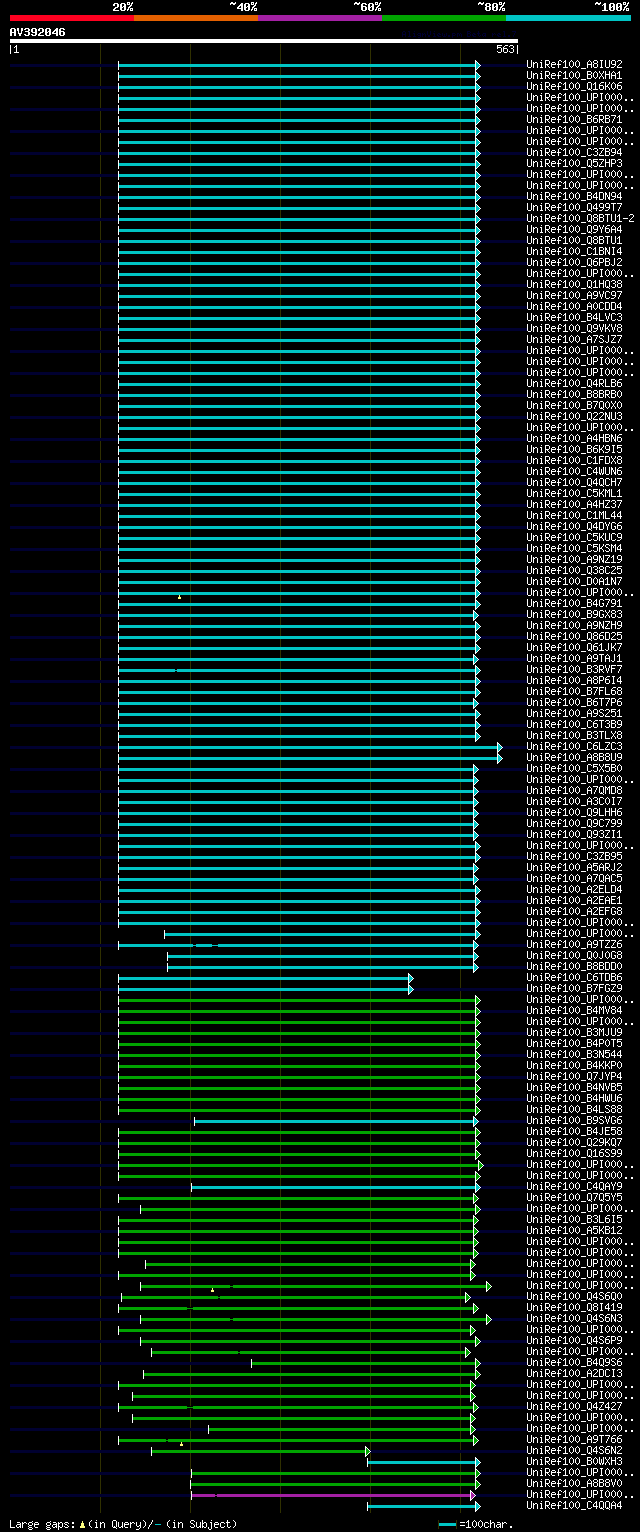Select hit label UniRef100_Q4QCH7

pos(574,482)
